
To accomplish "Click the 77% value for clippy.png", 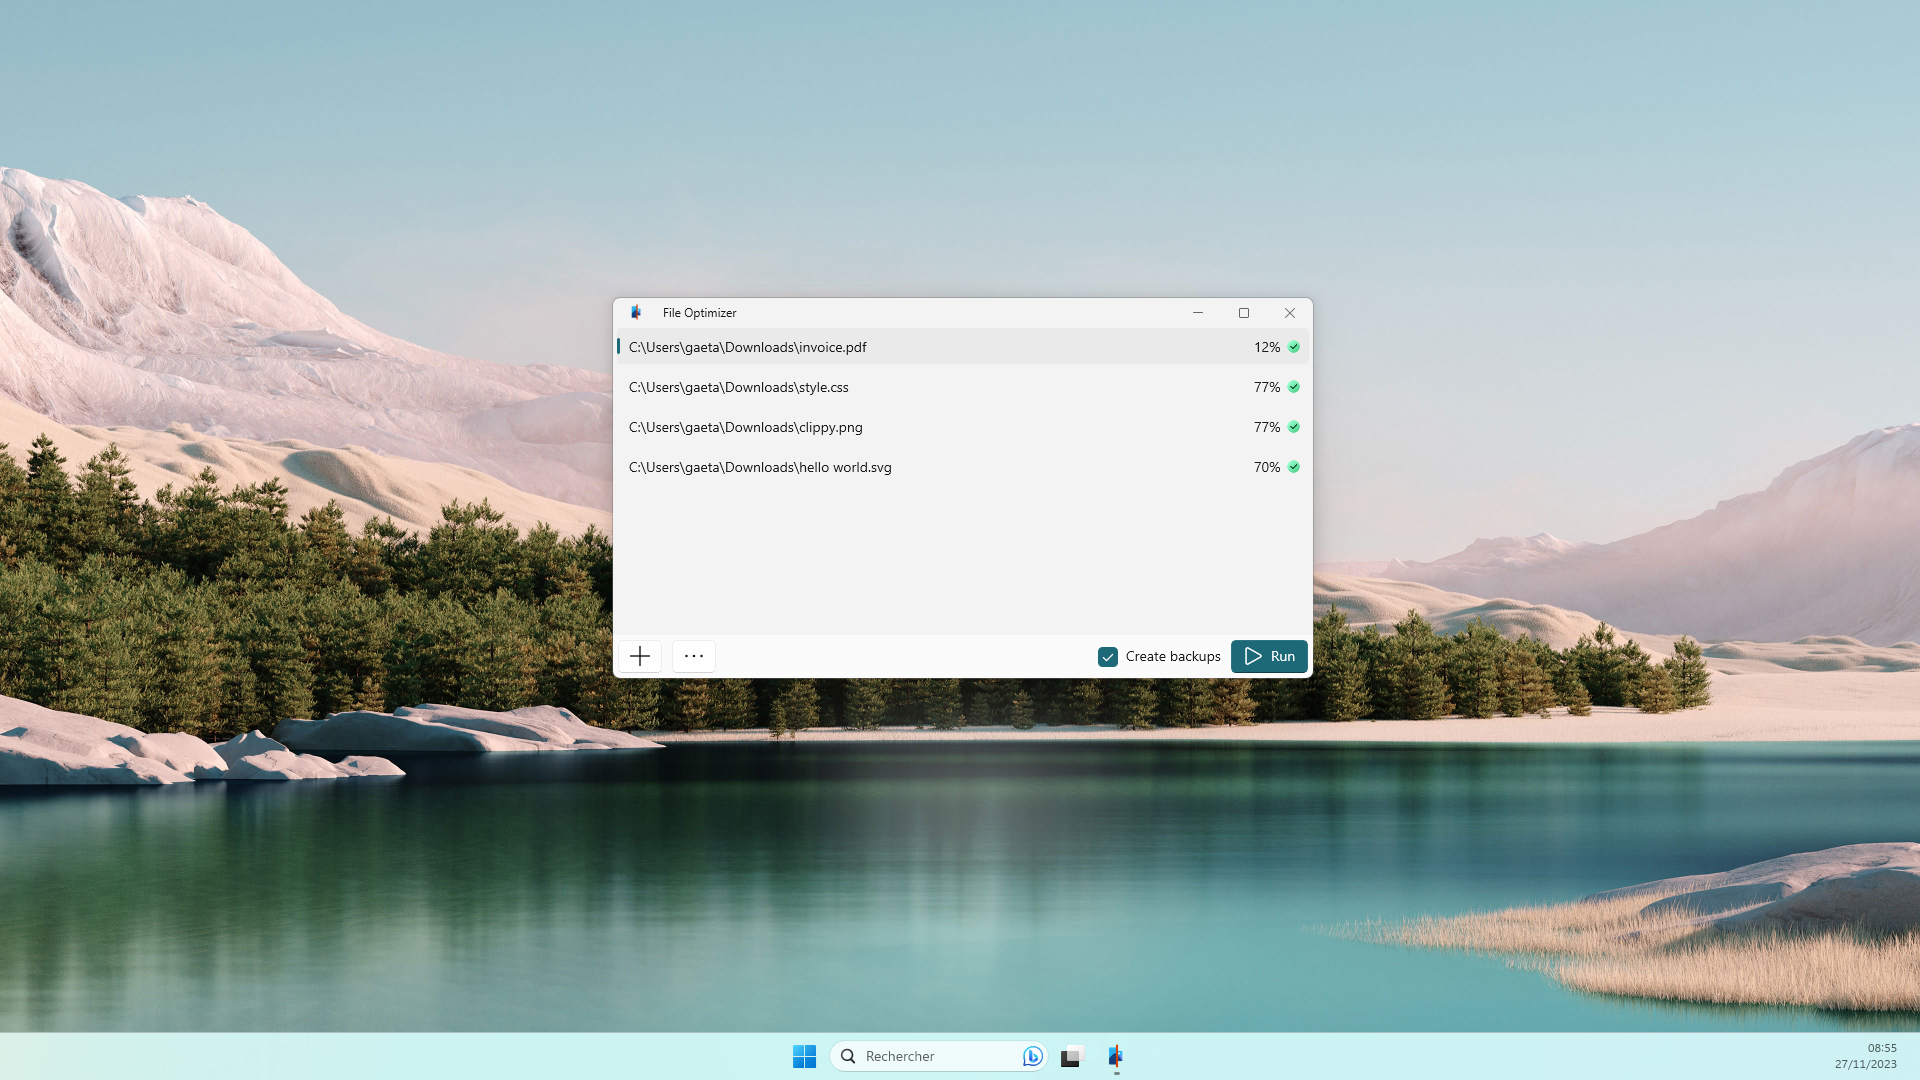I will 1267,427.
